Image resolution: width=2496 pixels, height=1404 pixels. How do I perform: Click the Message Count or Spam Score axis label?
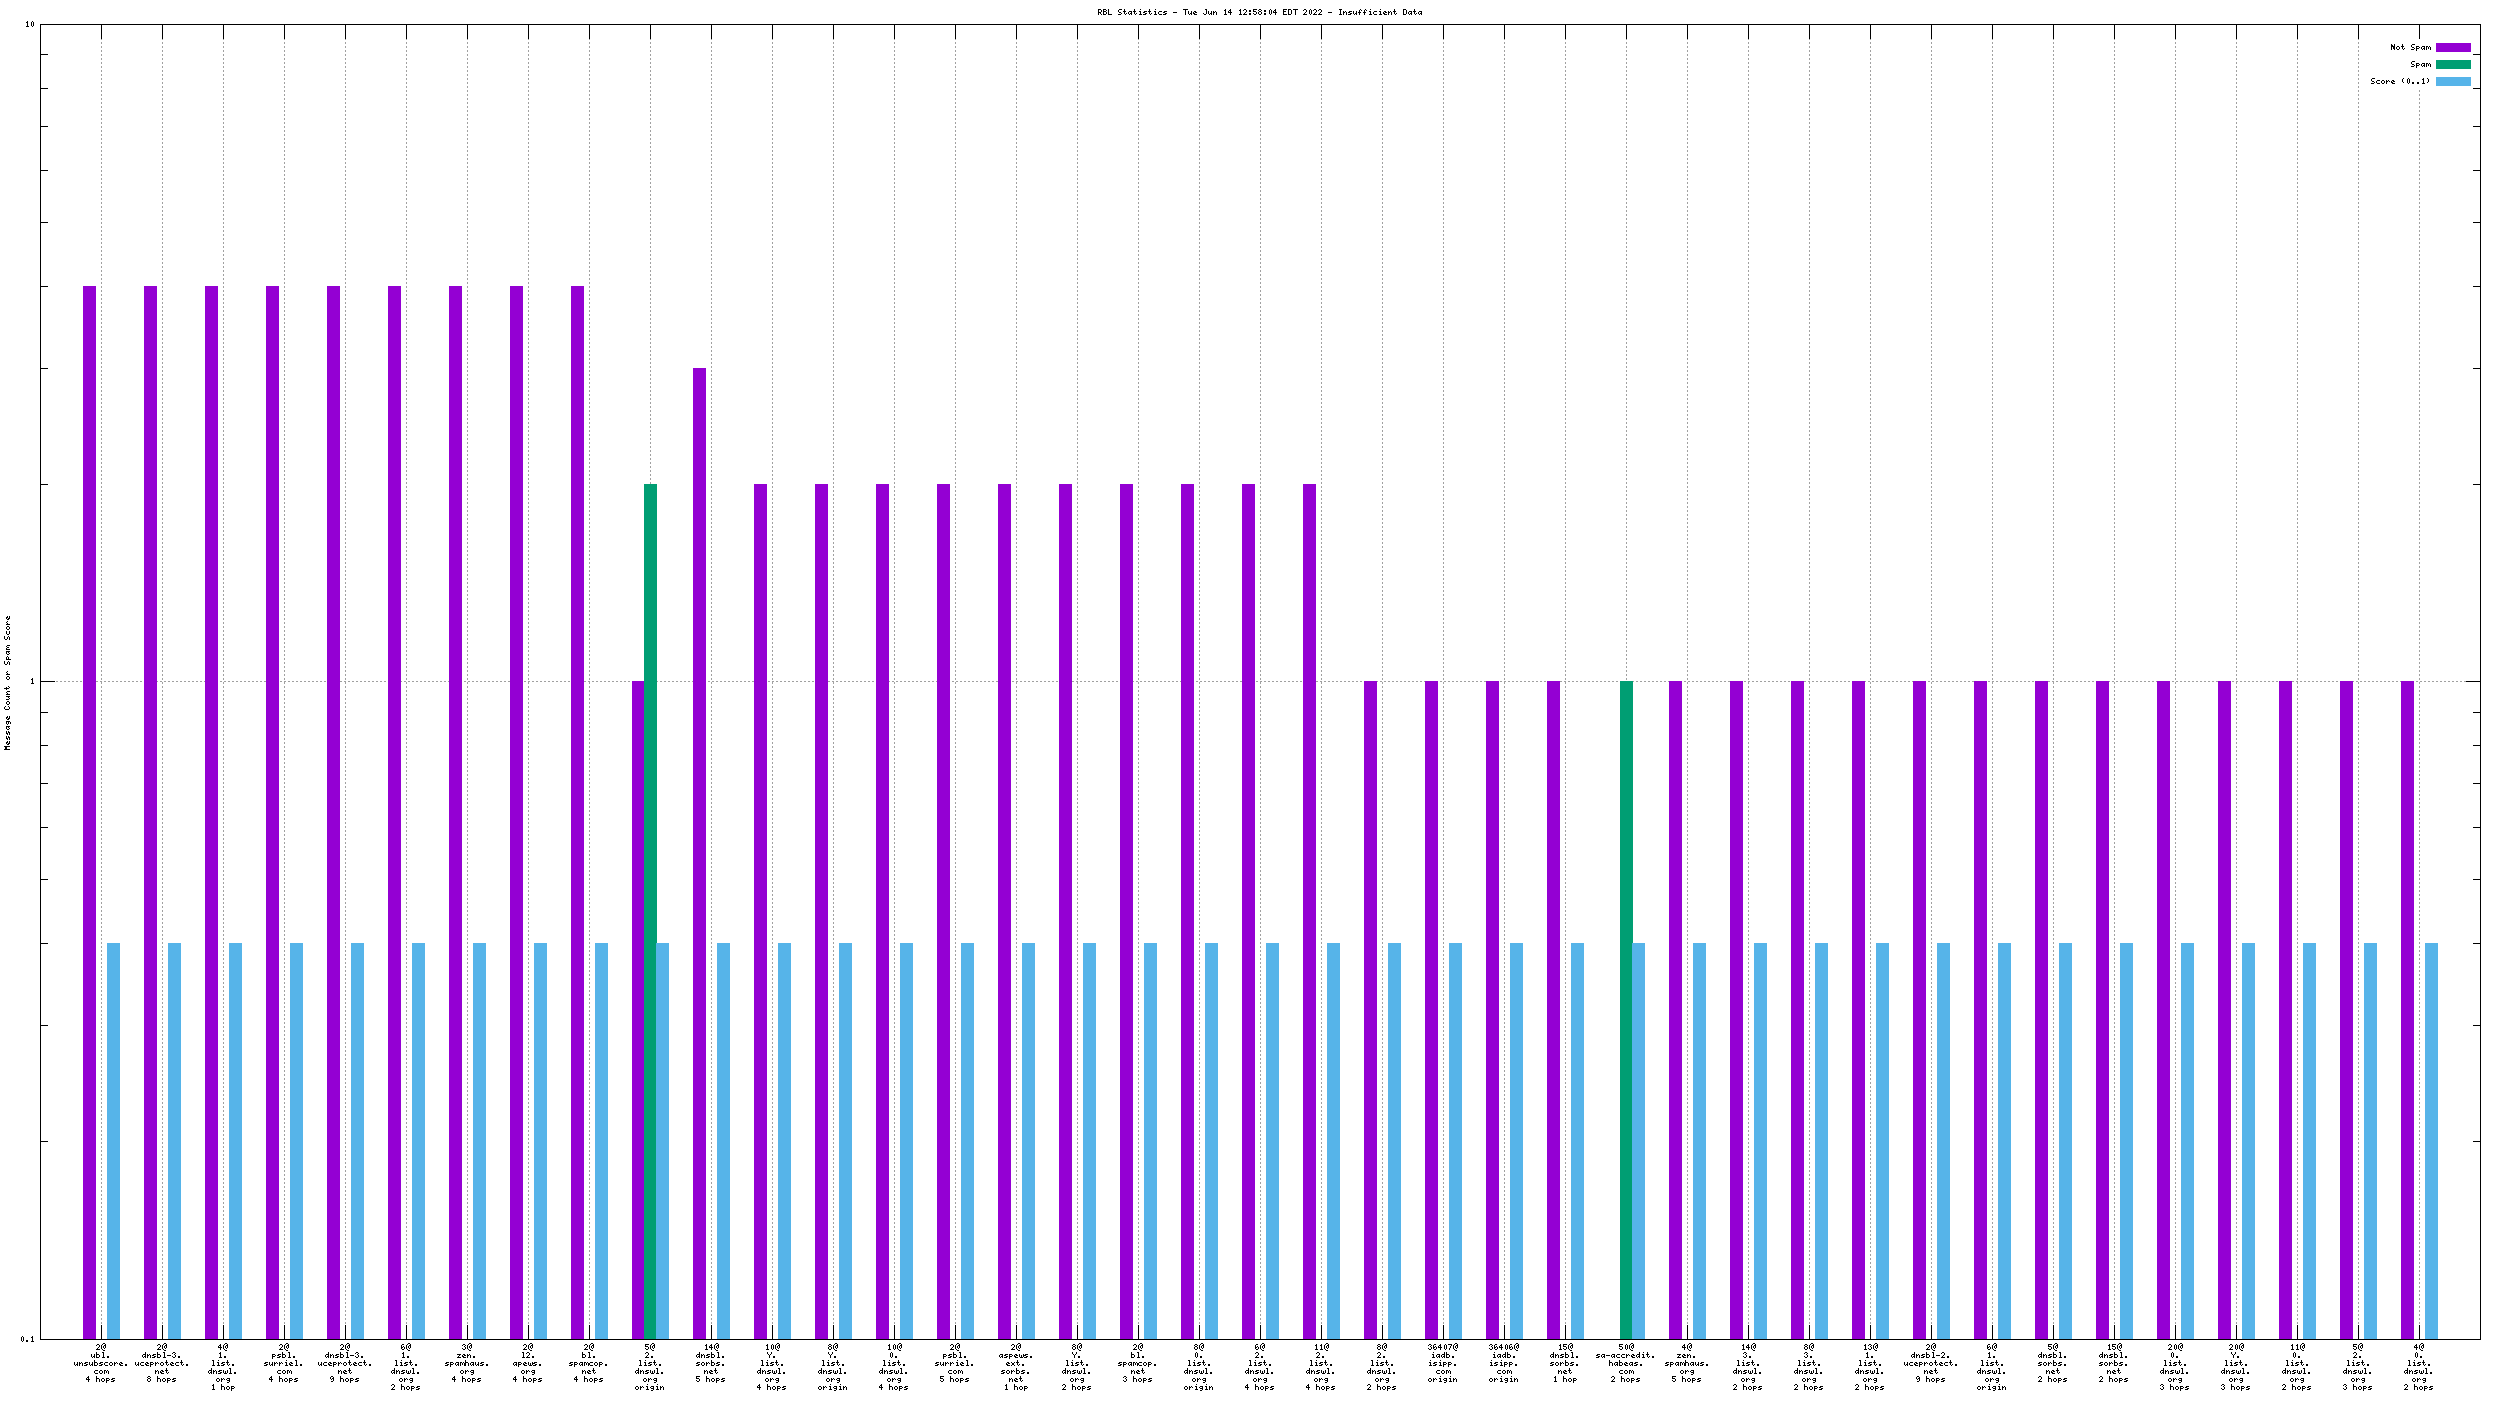7,682
